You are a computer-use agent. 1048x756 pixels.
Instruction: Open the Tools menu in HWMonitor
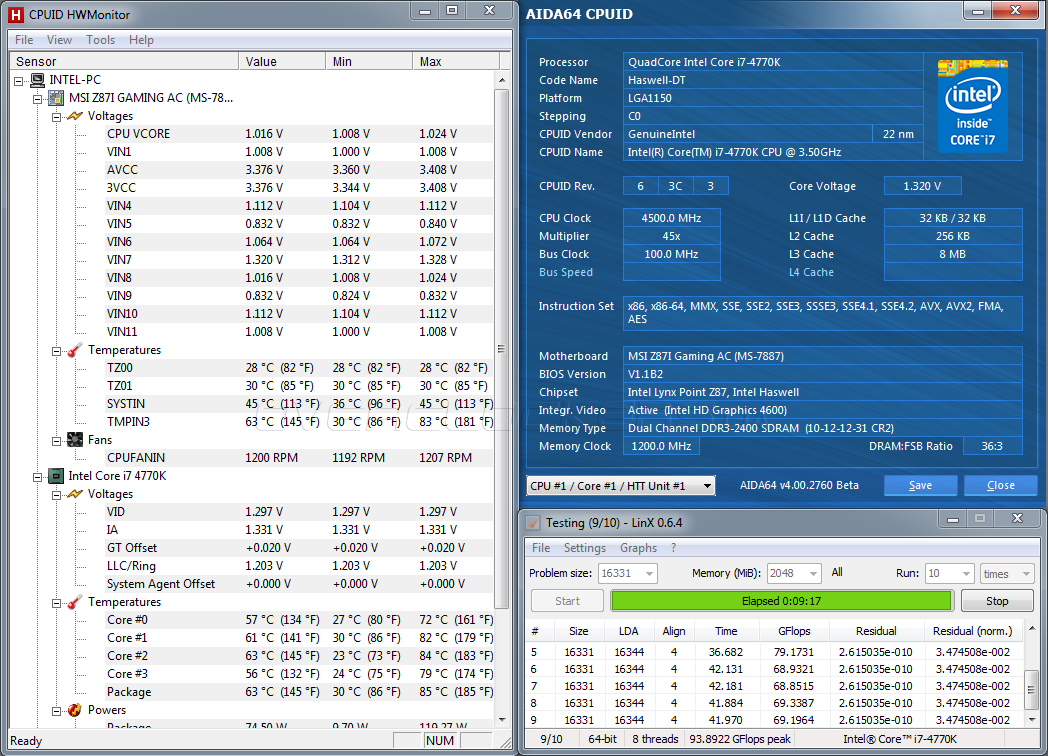point(100,40)
